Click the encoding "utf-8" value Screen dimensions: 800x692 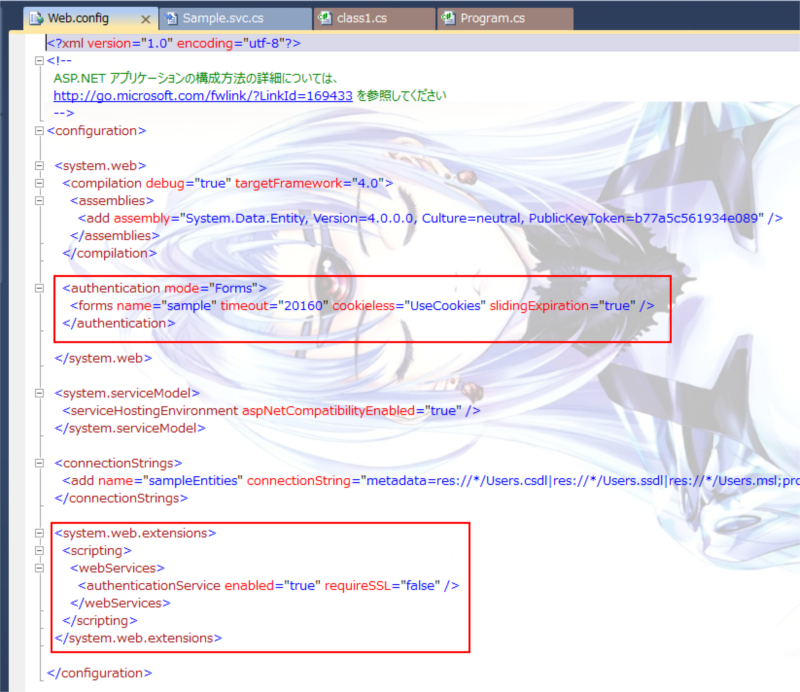point(263,43)
